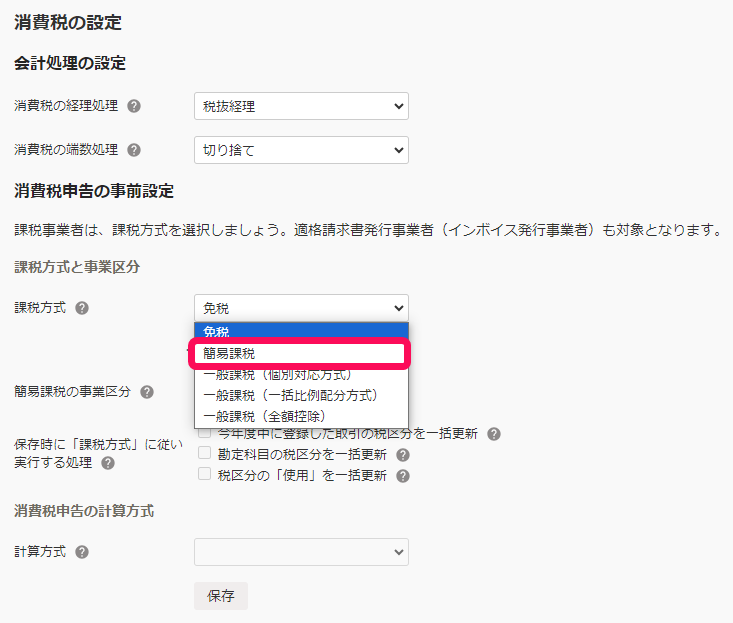
Task: Show help for 税区分の「使用」を一括更新
Action: [x=402, y=476]
